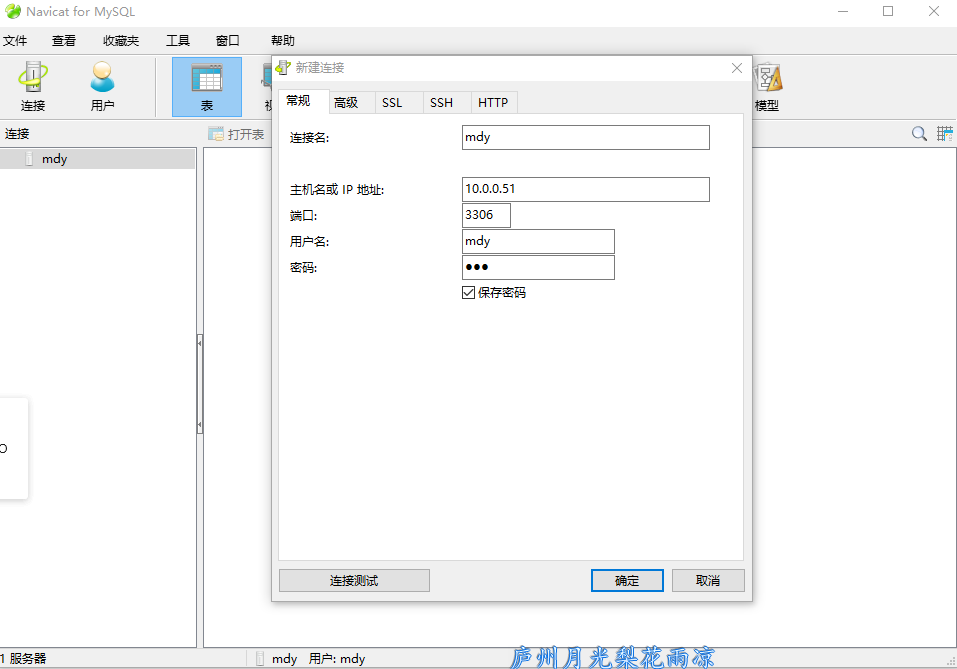
Task: Click the 主机名或 IP 地址 field
Action: [586, 189]
